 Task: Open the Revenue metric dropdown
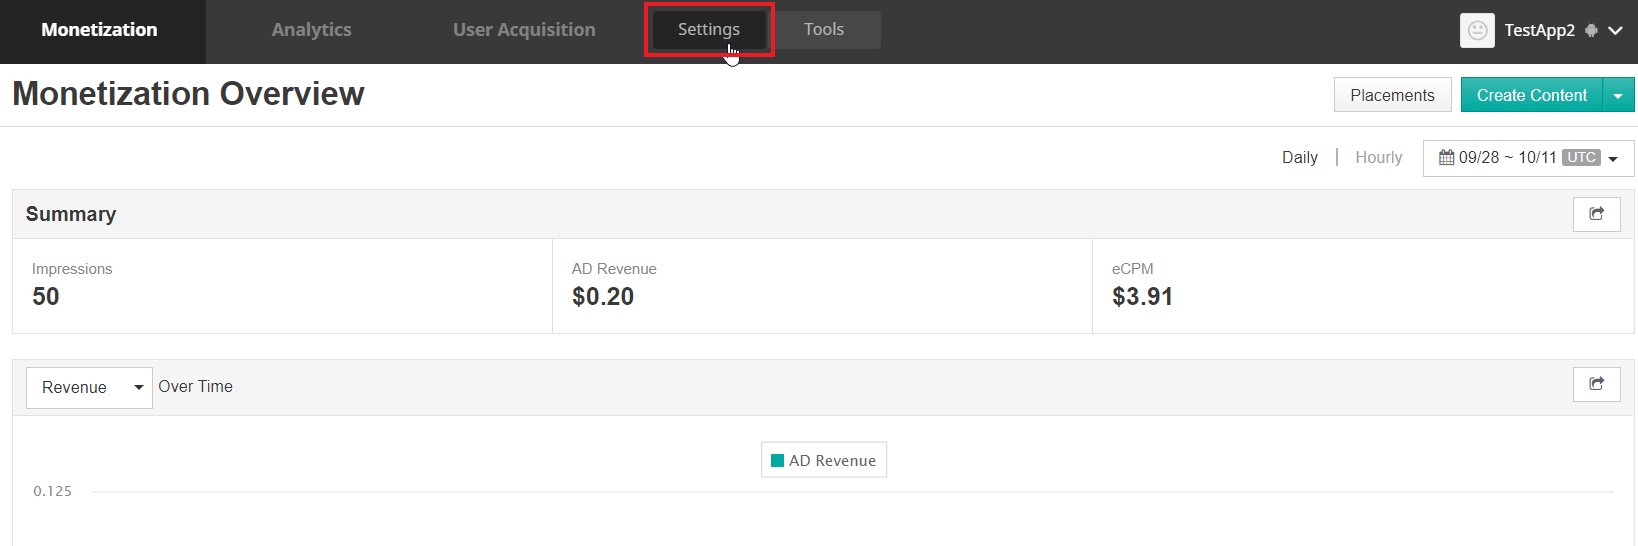click(89, 388)
